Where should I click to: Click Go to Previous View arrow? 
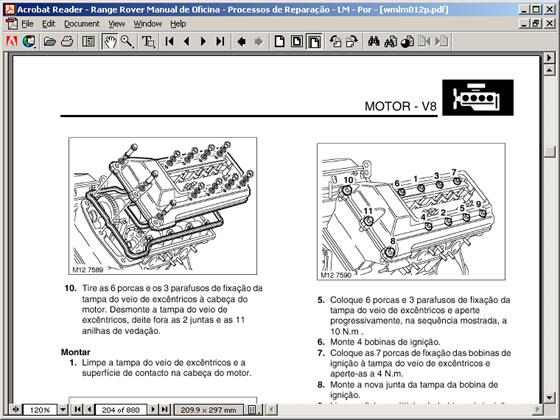click(241, 42)
